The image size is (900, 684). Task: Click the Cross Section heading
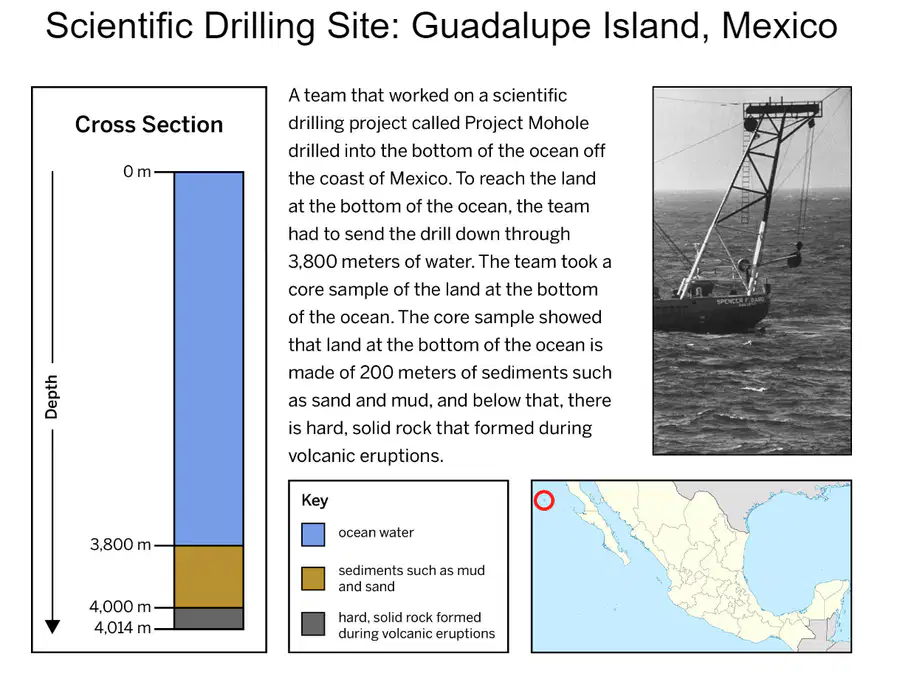[x=149, y=125]
